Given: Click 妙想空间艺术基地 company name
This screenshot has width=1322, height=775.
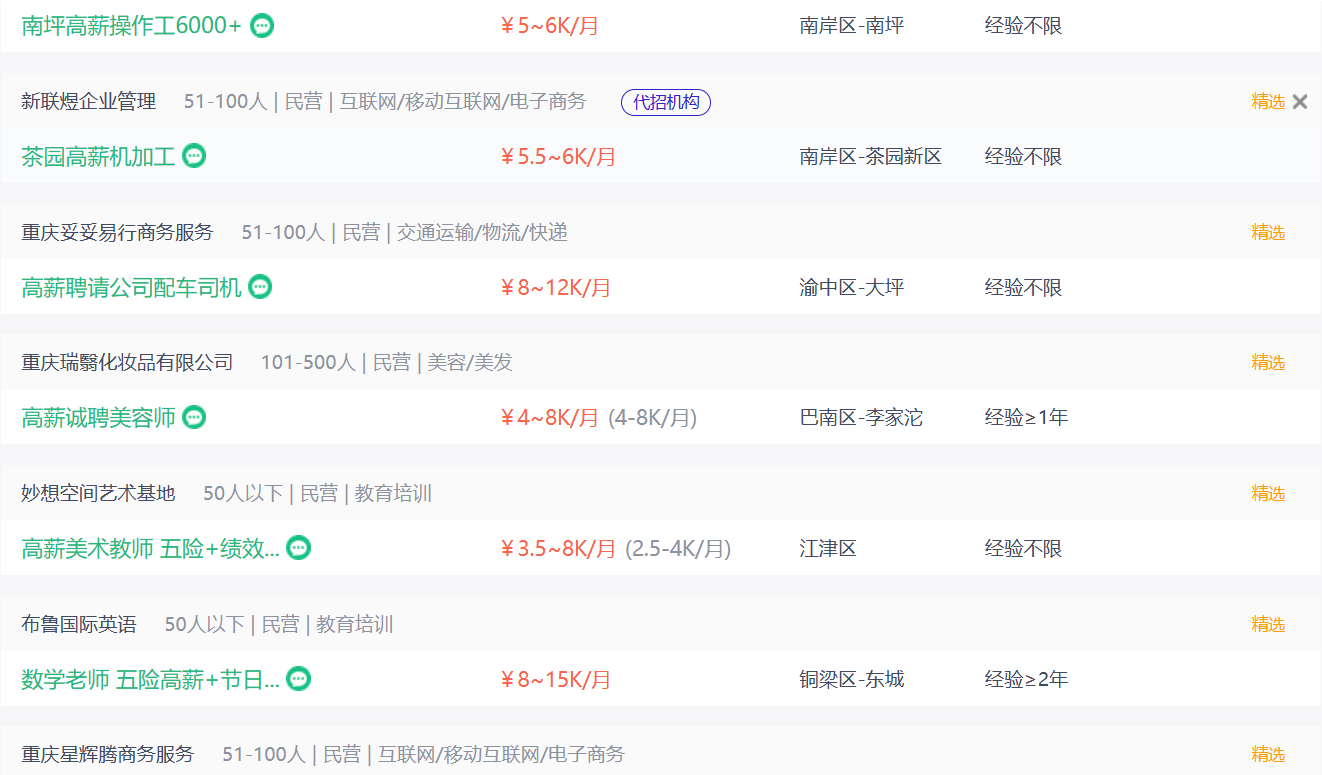Looking at the screenshot, I should (98, 493).
